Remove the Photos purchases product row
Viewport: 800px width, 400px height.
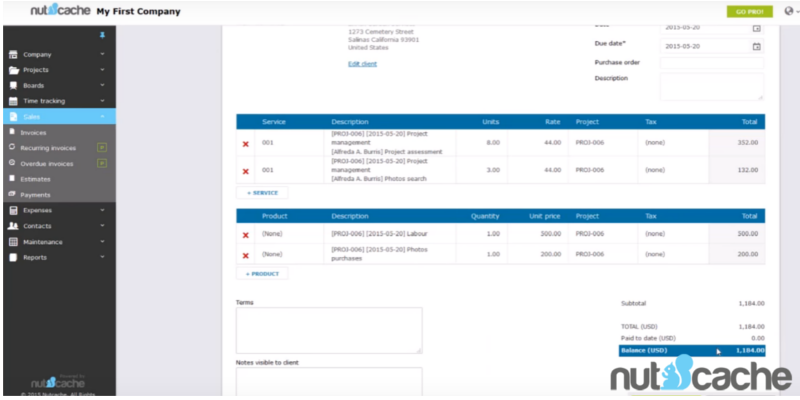(246, 255)
